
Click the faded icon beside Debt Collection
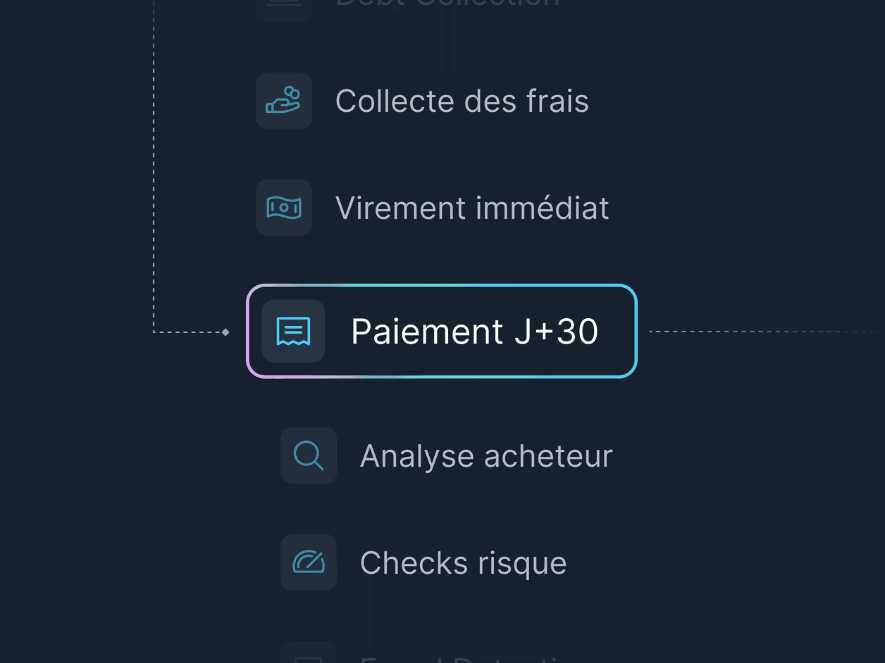283,9
